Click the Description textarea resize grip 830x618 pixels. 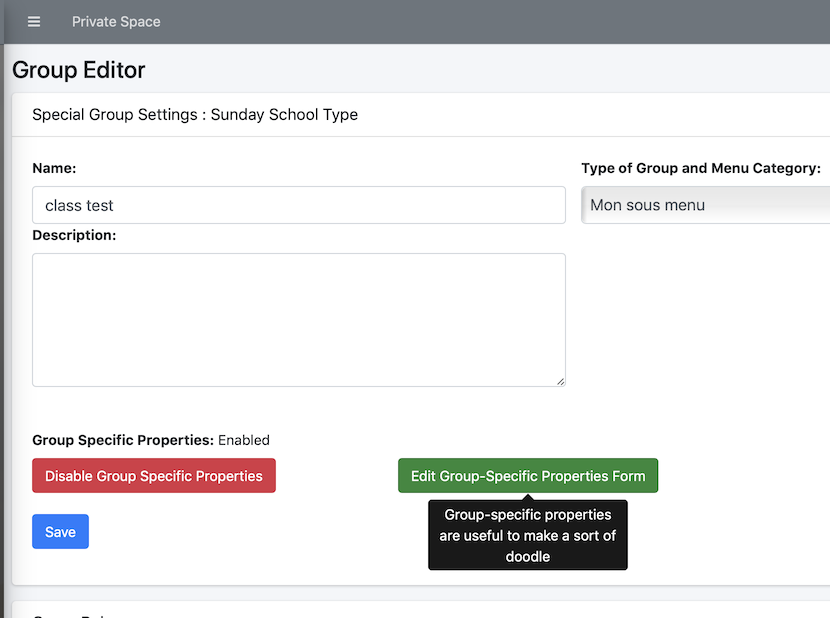(x=561, y=381)
